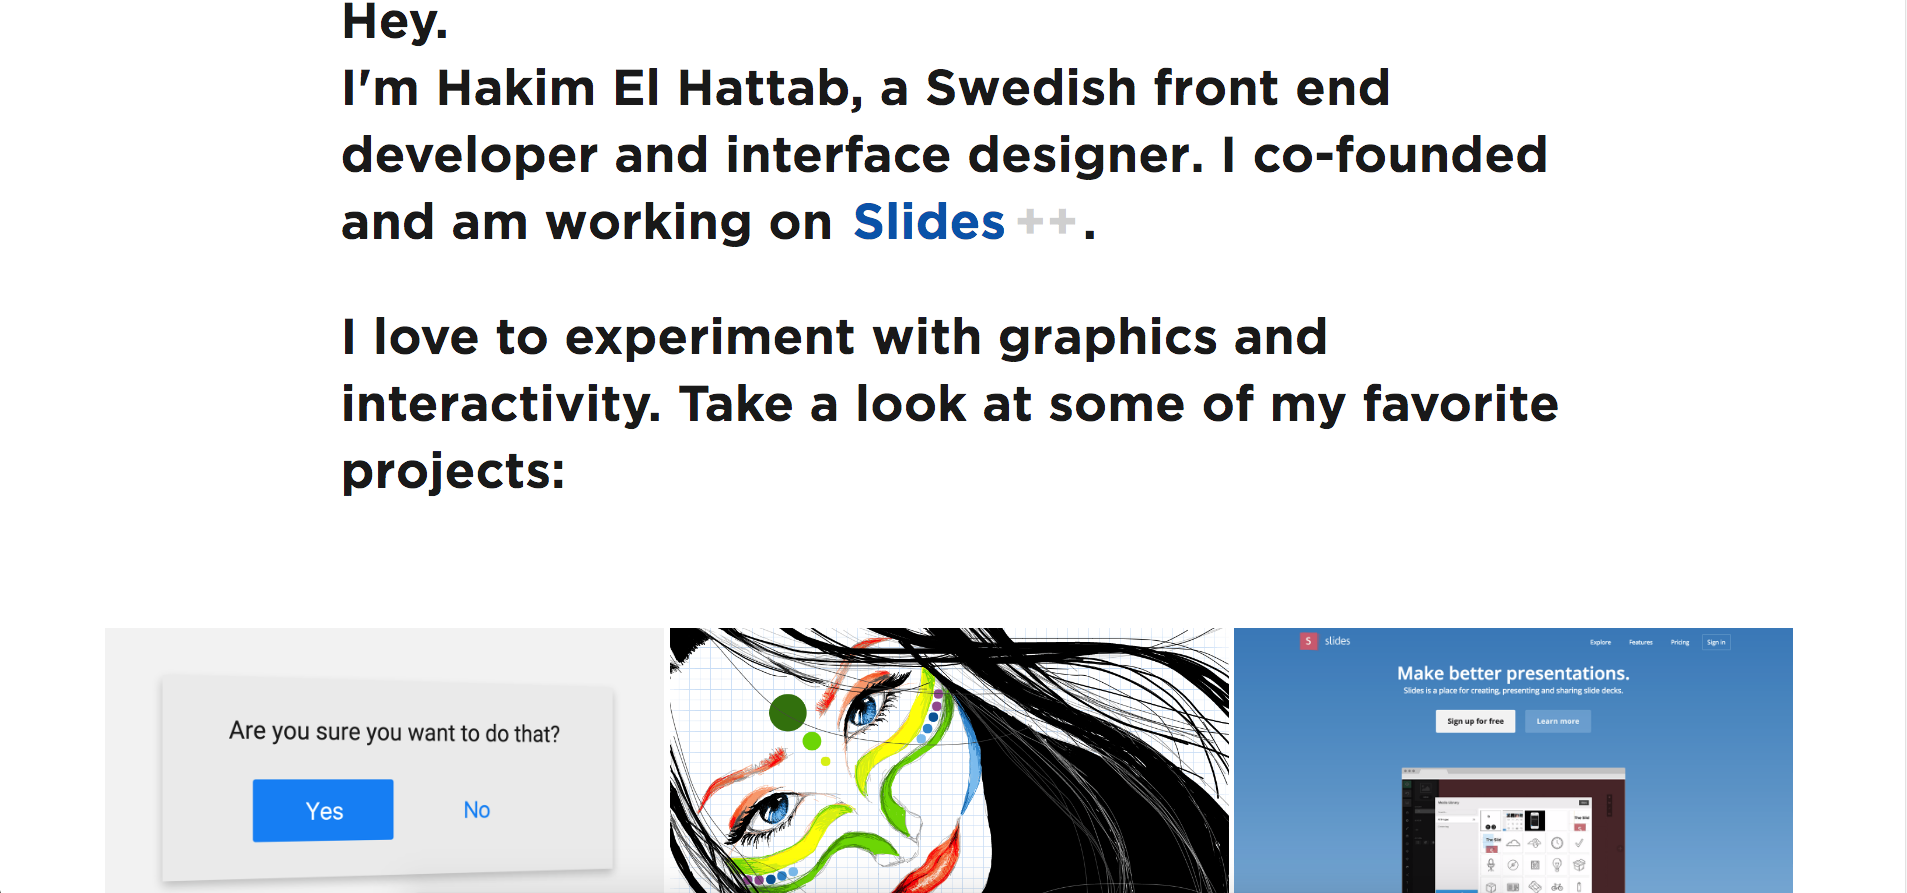Open the Slides website project thumbnail
This screenshot has width=1907, height=893.
pos(1513,760)
